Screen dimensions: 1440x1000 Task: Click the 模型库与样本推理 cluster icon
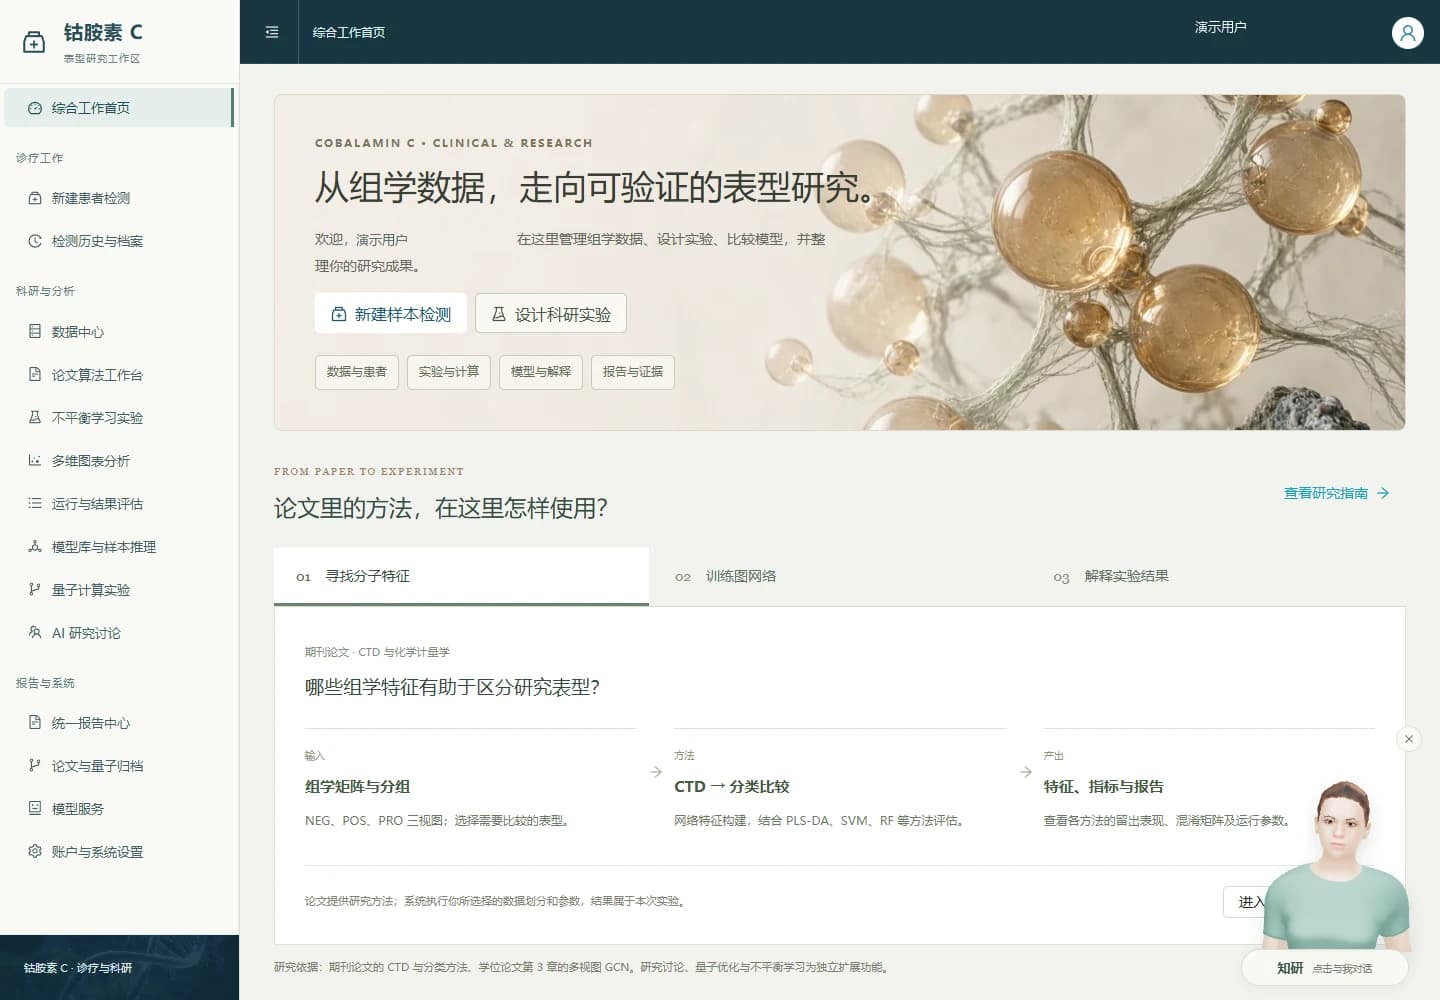point(35,546)
